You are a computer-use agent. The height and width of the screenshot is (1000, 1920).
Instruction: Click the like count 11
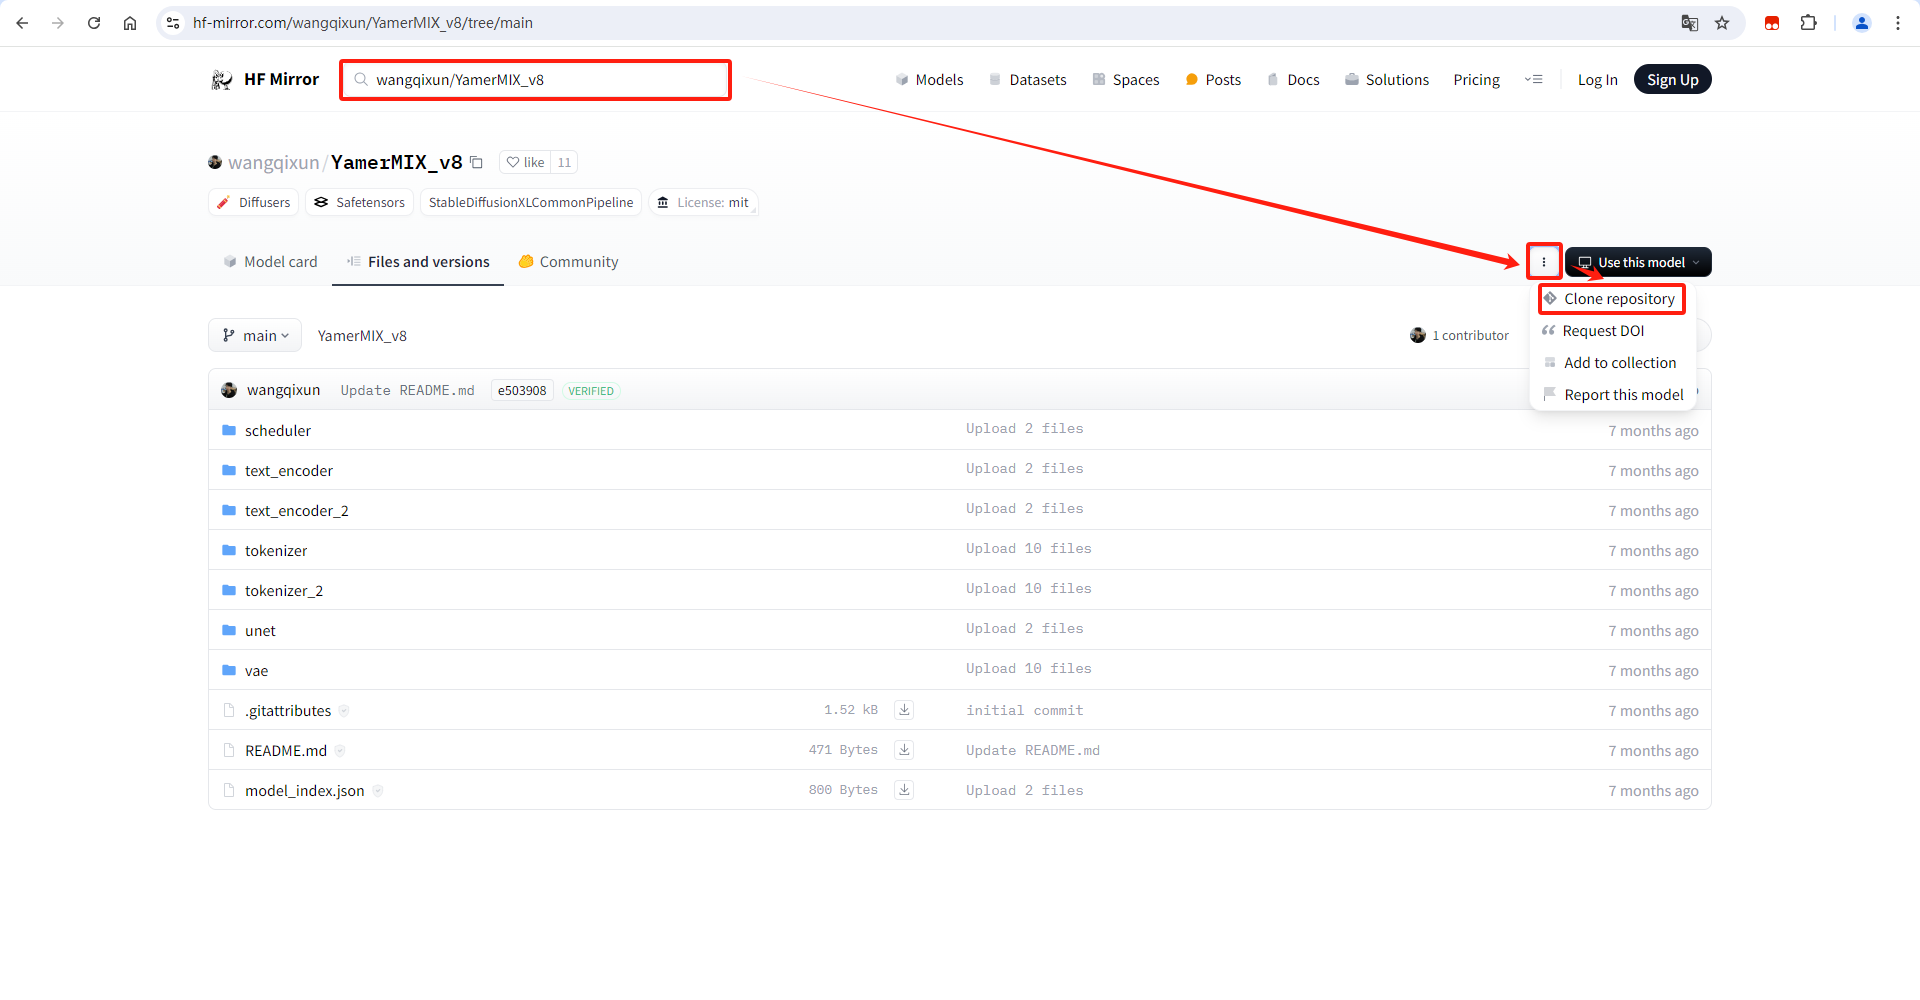point(564,162)
